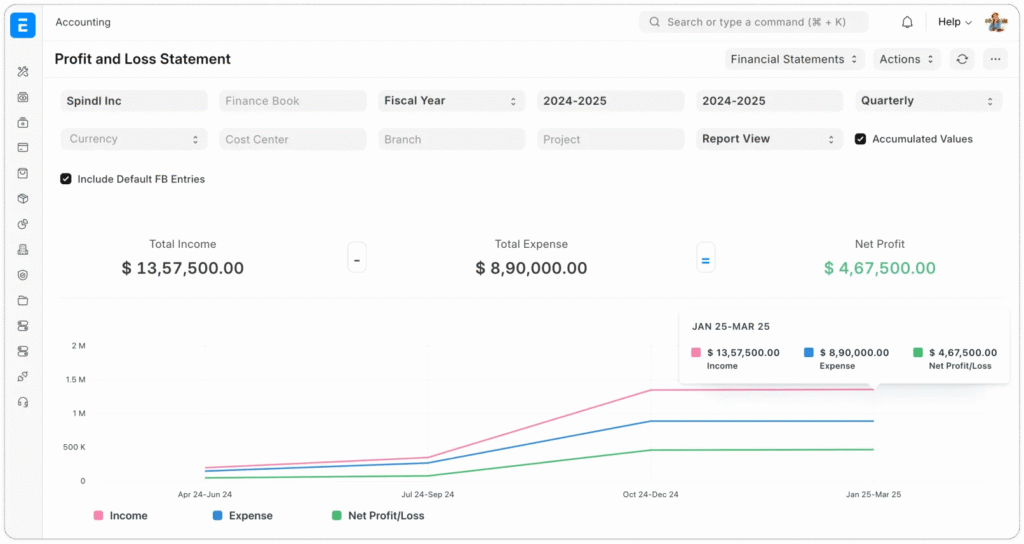Open the Help menu
This screenshot has height=544, width=1024.
(x=954, y=22)
